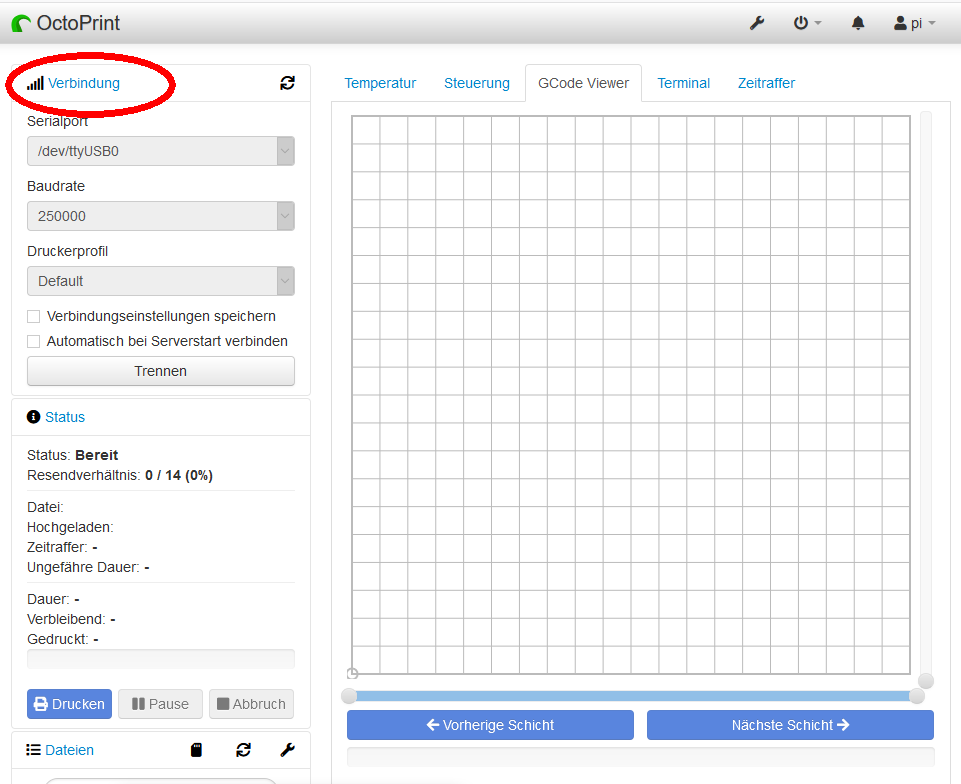Open the Druckerprofil dropdown
961x784 pixels.
coord(161,281)
